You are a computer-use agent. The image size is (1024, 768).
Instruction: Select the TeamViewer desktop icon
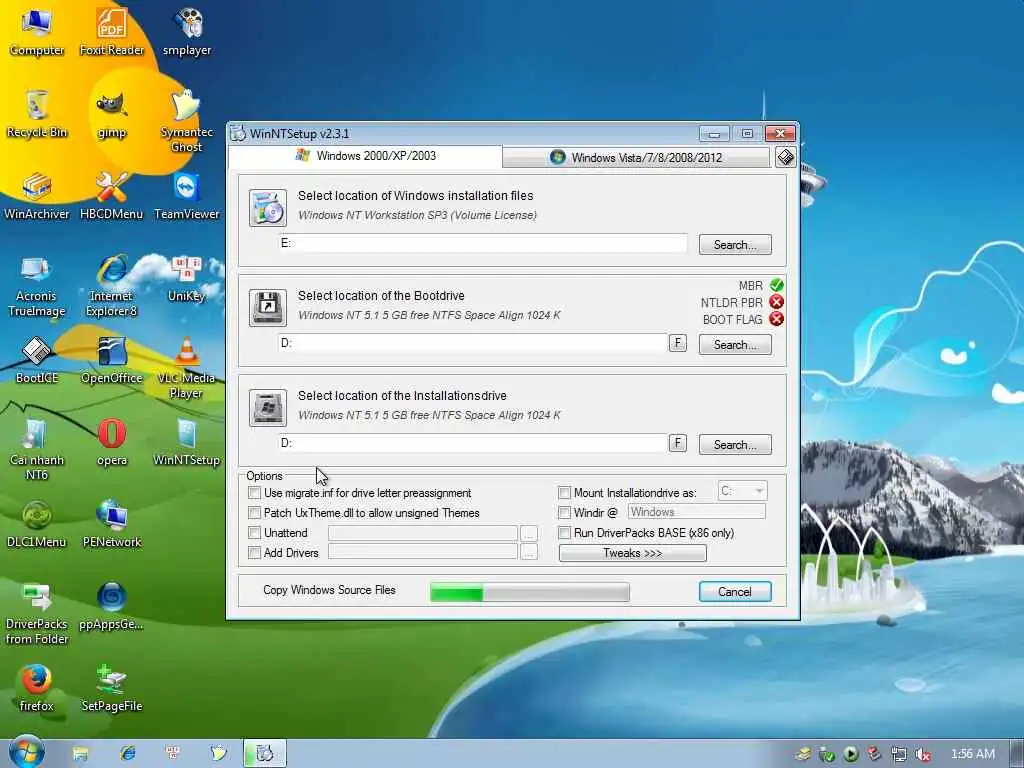187,196
